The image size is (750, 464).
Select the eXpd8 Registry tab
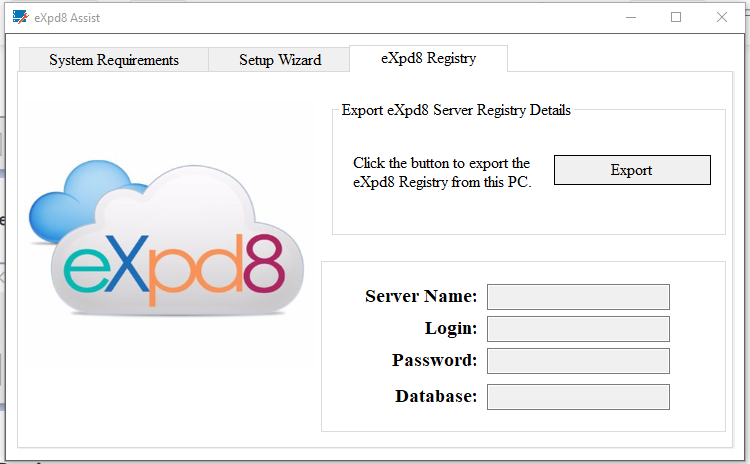(428, 58)
